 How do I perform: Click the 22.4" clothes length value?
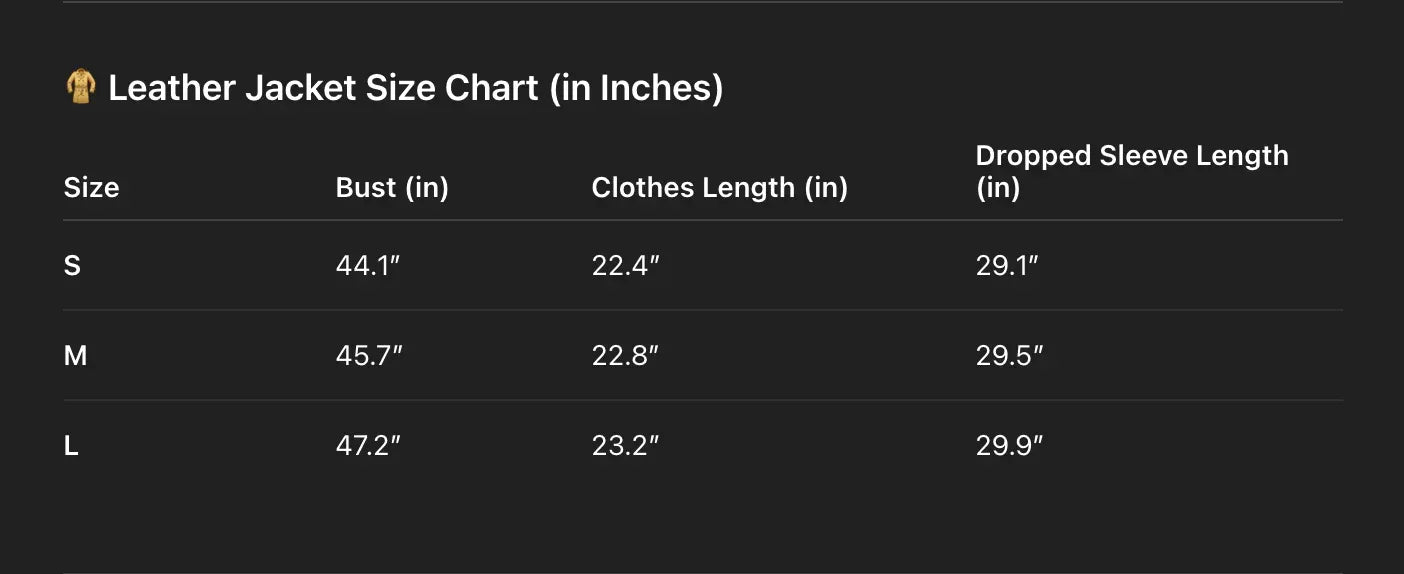625,265
